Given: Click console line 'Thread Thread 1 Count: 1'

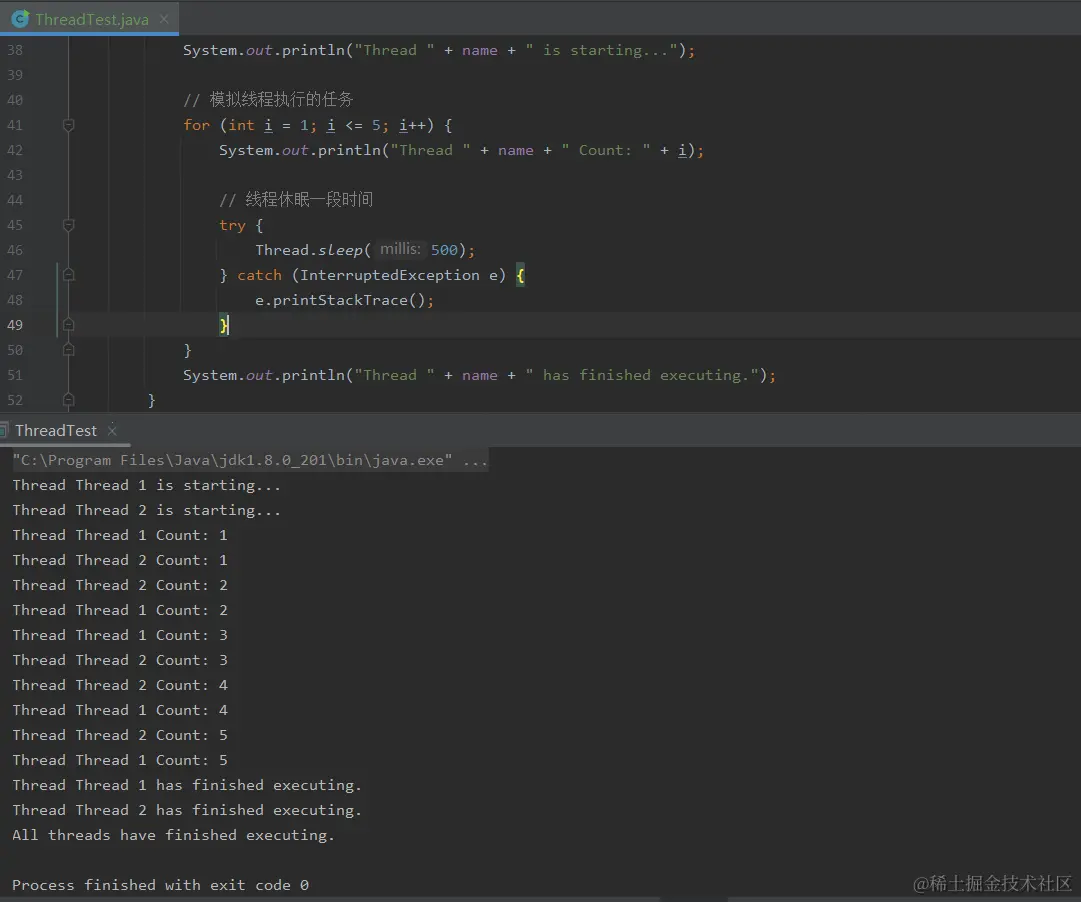Looking at the screenshot, I should (x=120, y=535).
